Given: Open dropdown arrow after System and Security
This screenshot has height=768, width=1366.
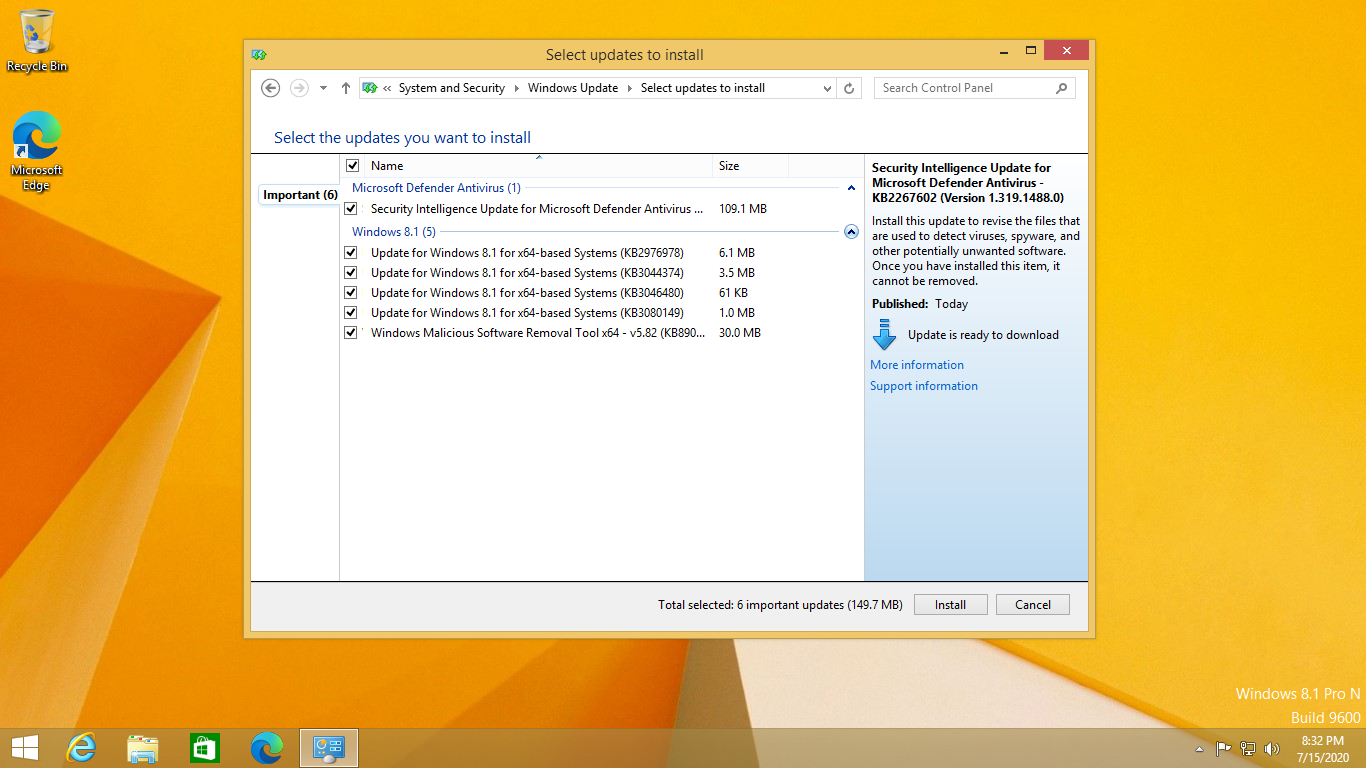Looking at the screenshot, I should 517,88.
